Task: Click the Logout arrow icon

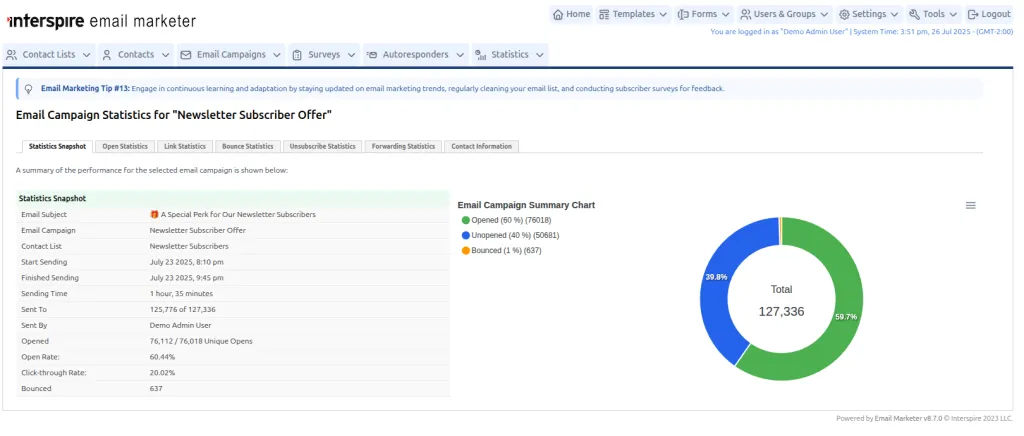Action: pyautogui.click(x=972, y=14)
